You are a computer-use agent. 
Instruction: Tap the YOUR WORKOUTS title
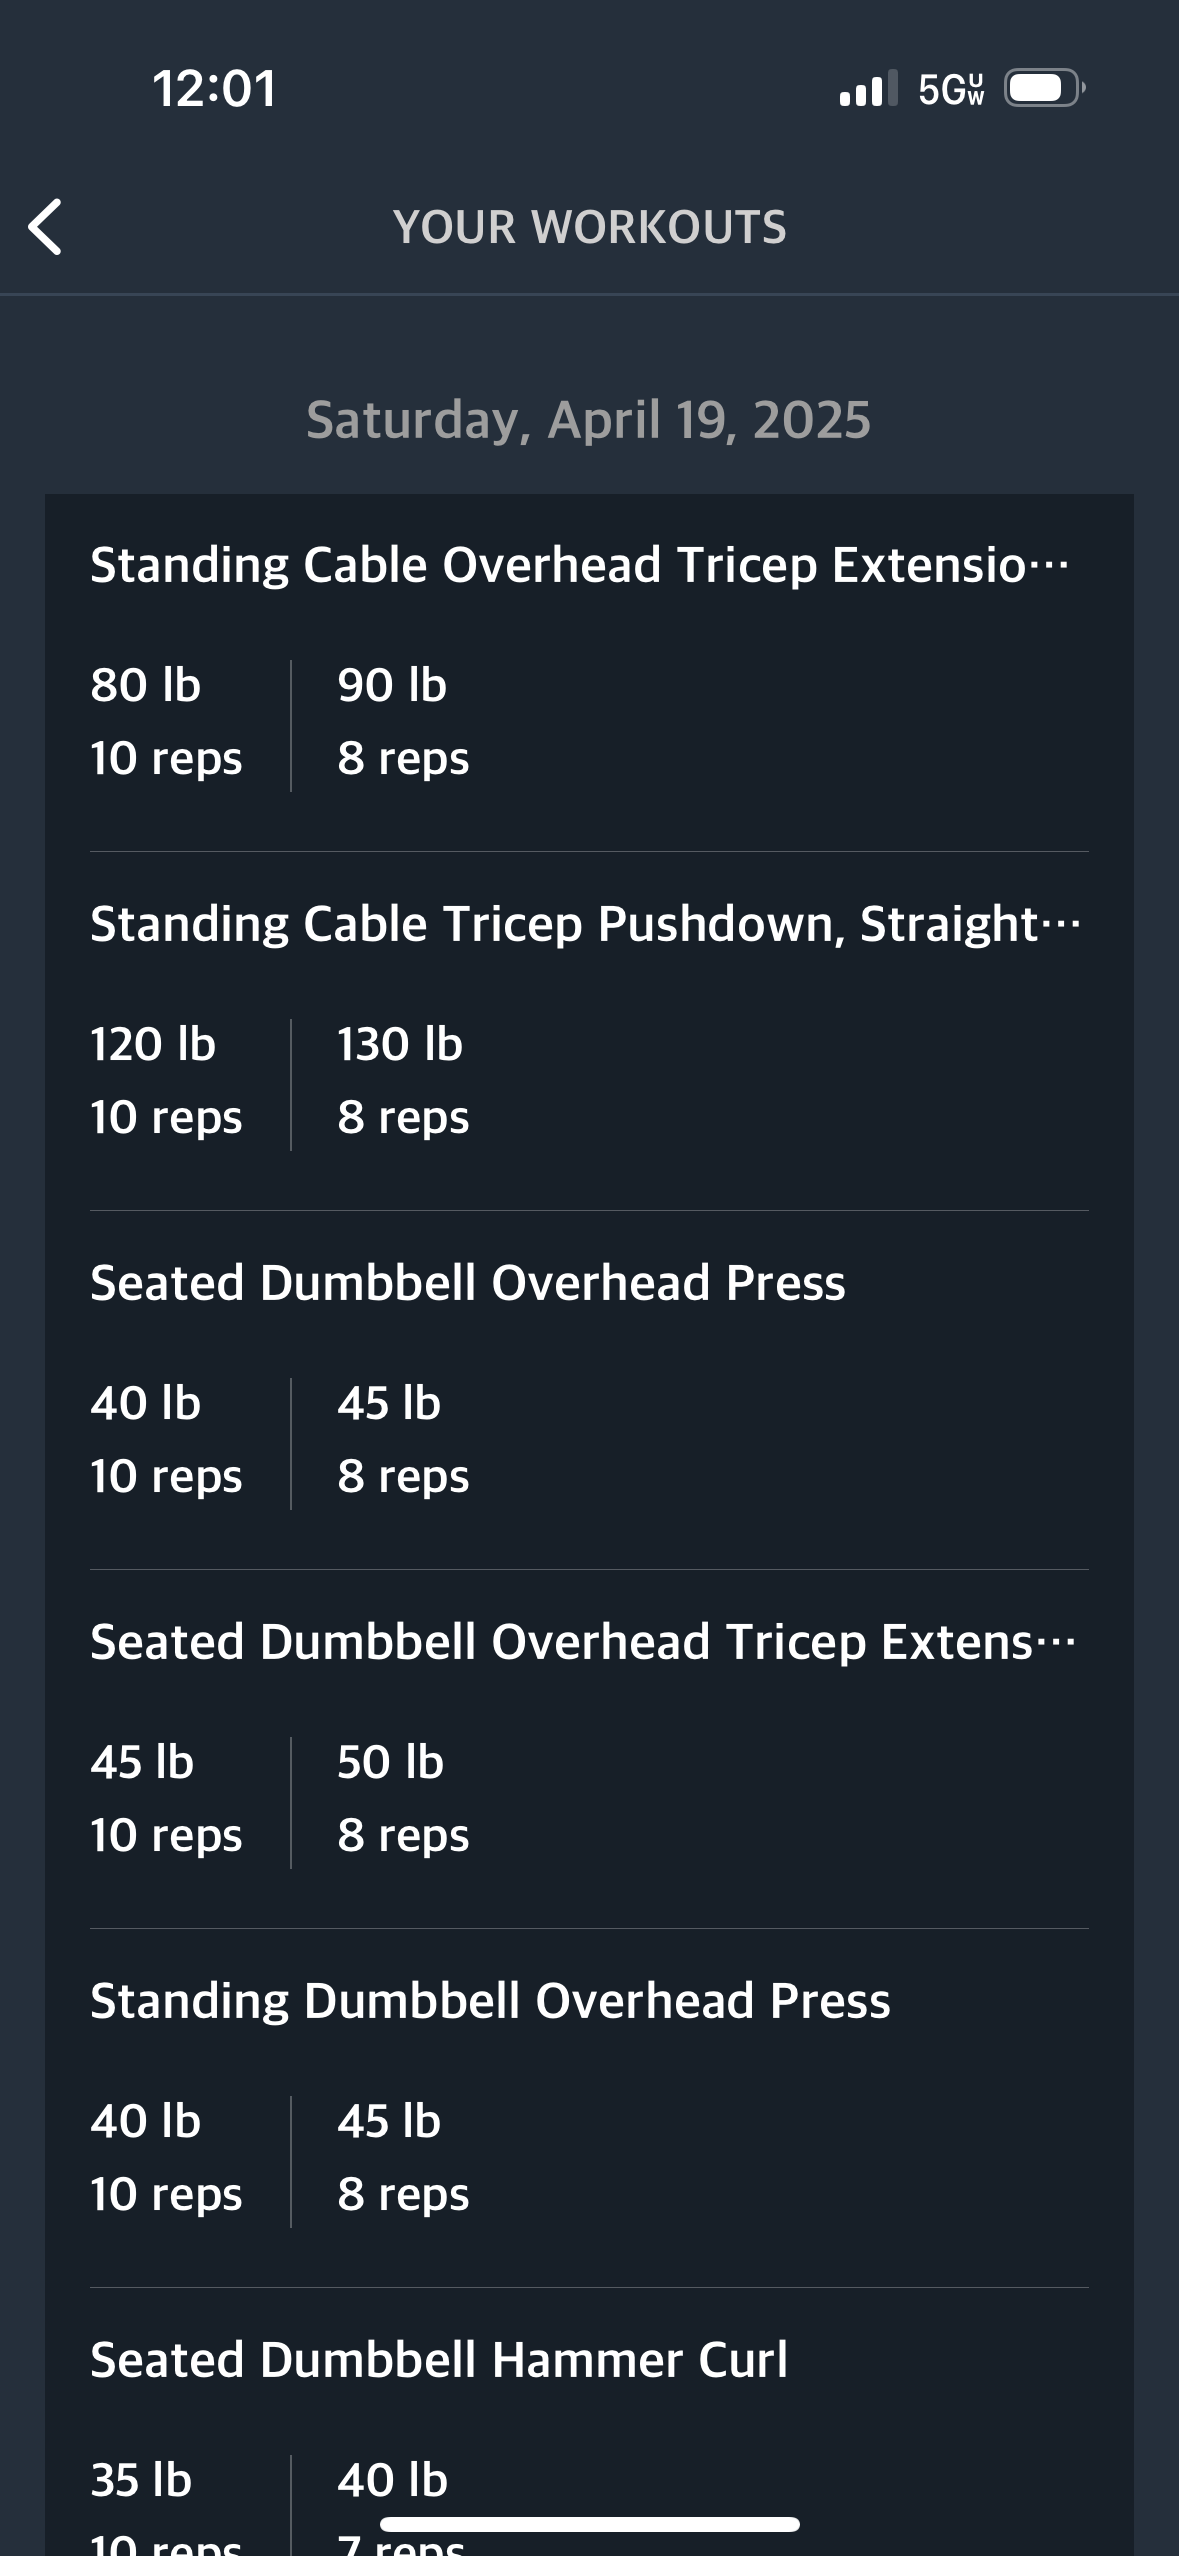[590, 227]
